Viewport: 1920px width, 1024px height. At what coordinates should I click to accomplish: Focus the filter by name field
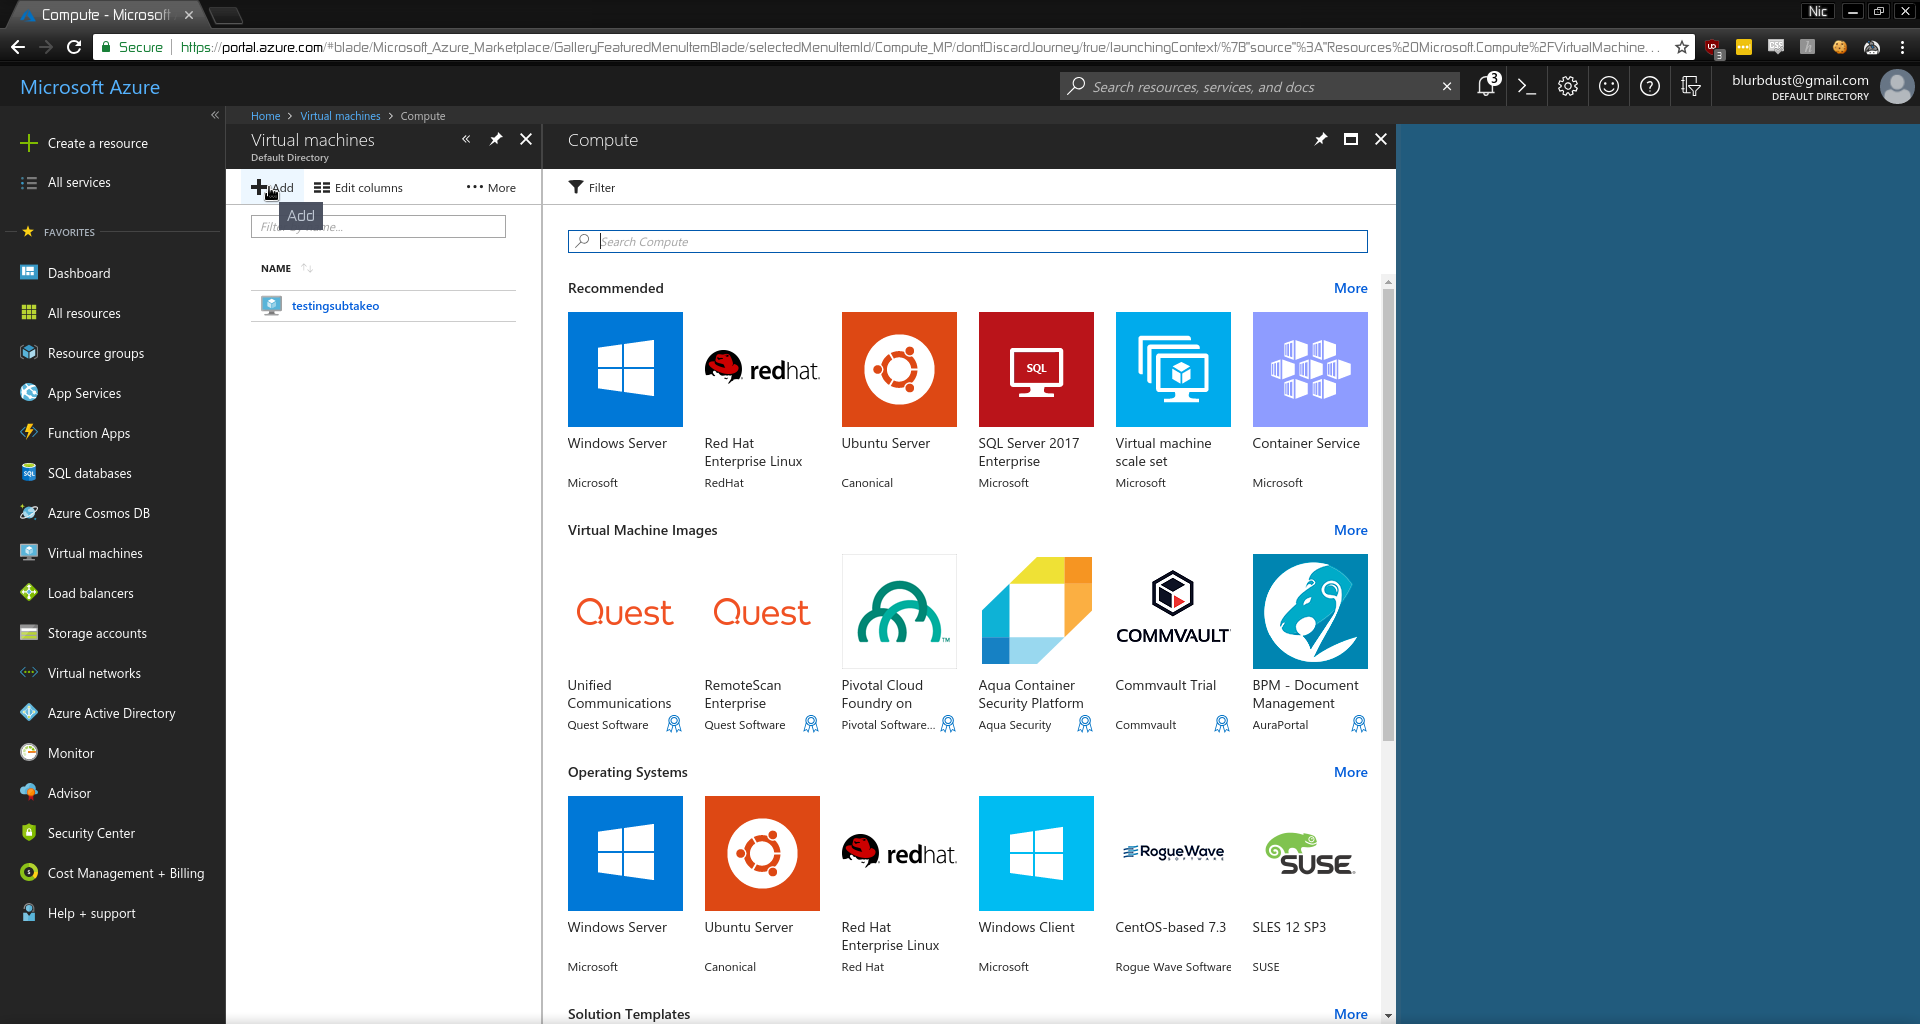click(x=378, y=227)
